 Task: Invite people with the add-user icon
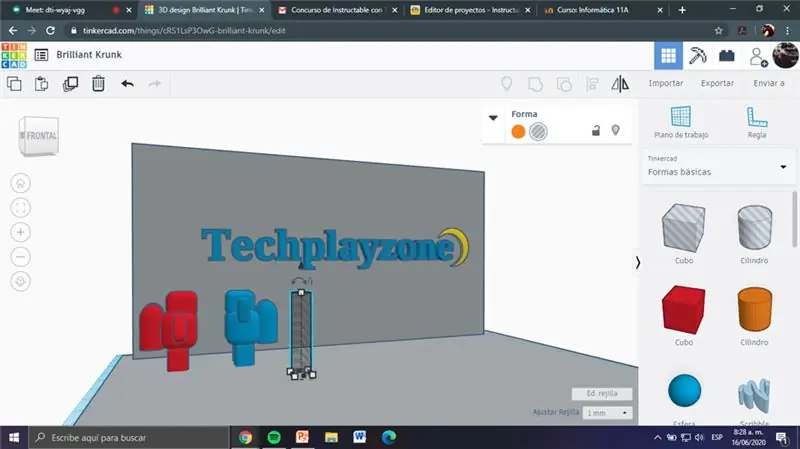coord(758,57)
